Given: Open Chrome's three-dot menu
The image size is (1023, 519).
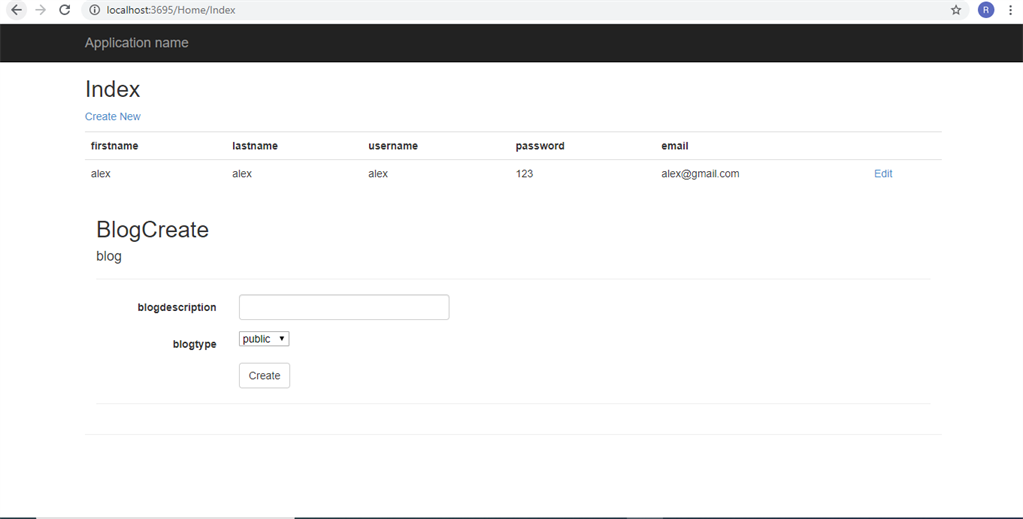Looking at the screenshot, I should coord(1010,10).
